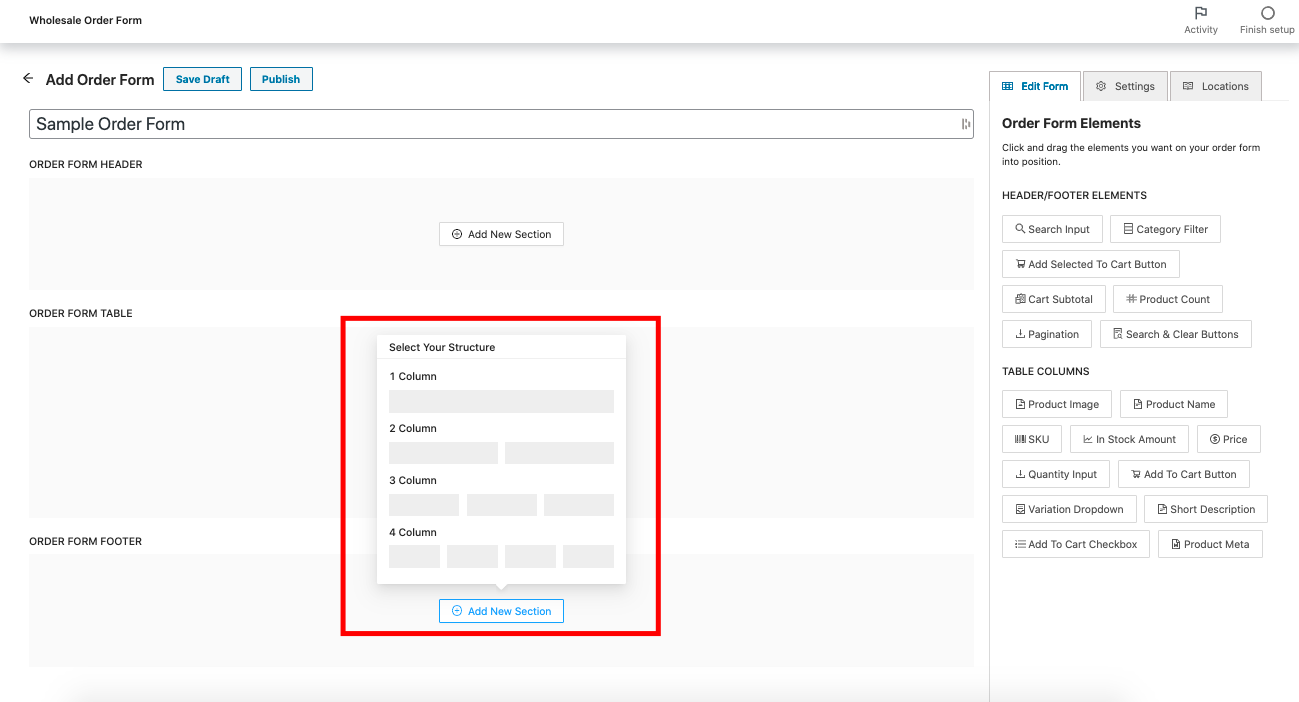This screenshot has height=702, width=1299.
Task: Choose the 2 Column structure layout
Action: (x=501, y=453)
